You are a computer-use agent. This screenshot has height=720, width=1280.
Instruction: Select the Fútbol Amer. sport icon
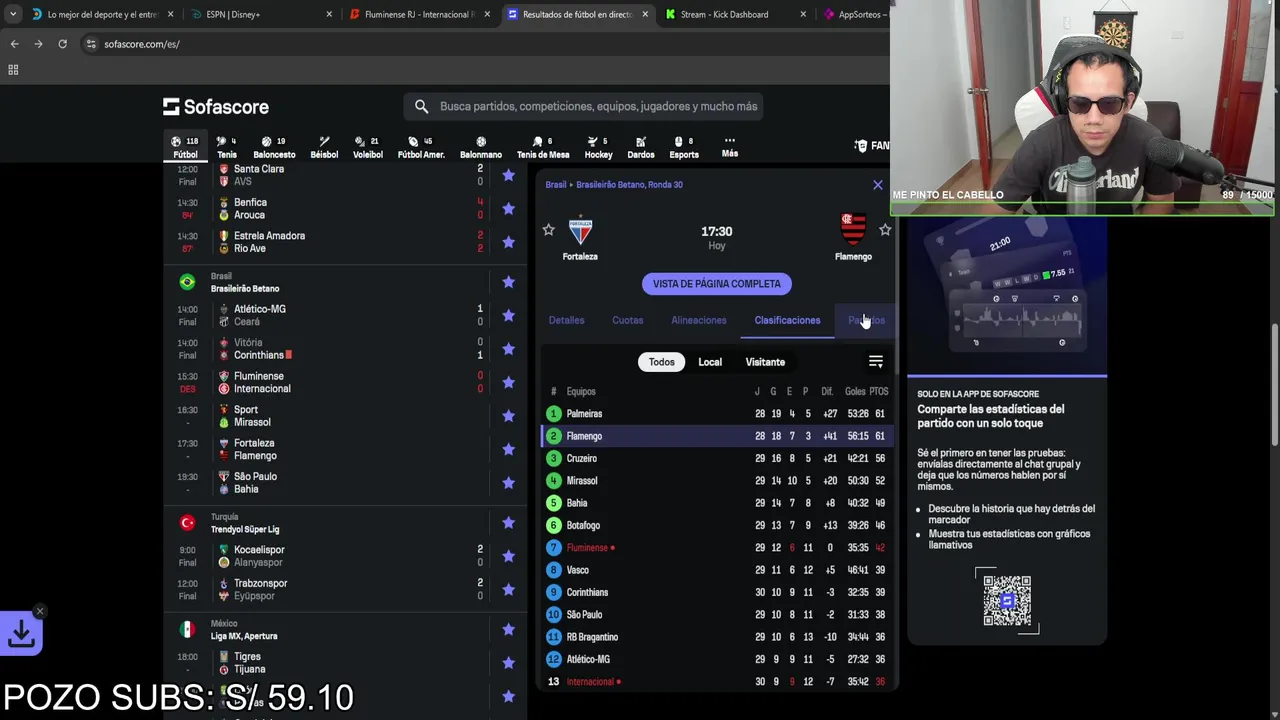tap(421, 147)
